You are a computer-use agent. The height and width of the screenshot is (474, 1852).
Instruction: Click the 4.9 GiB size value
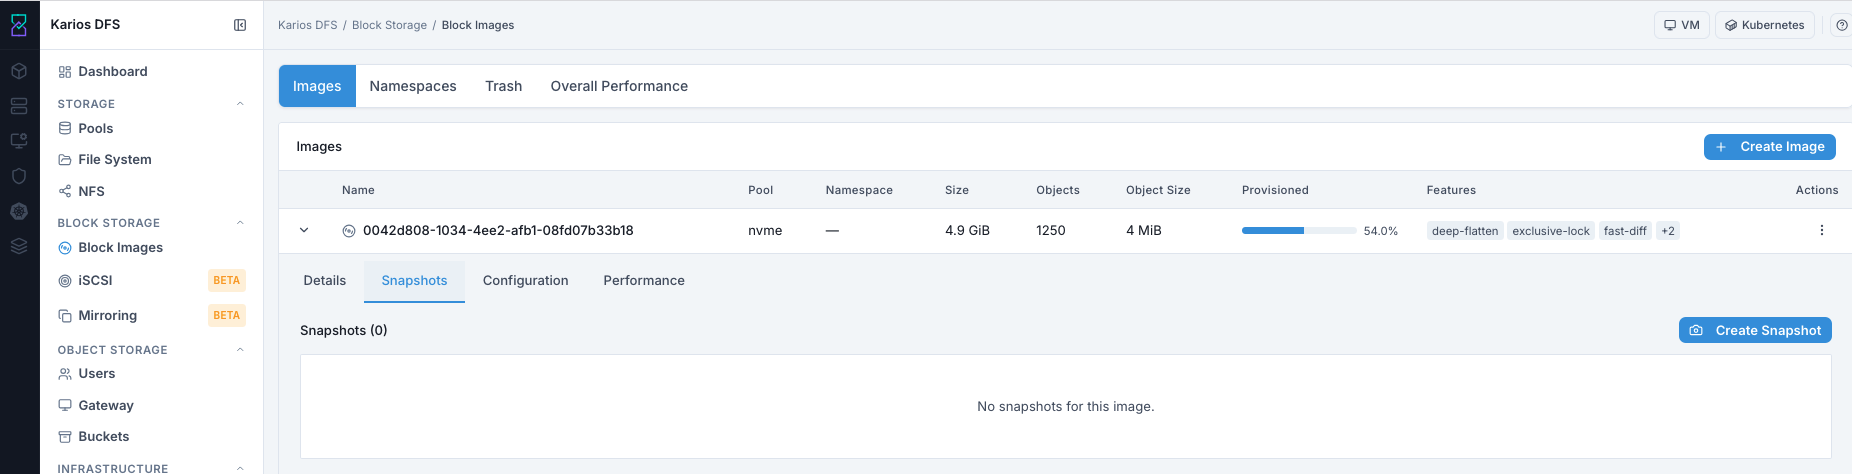pyautogui.click(x=967, y=230)
